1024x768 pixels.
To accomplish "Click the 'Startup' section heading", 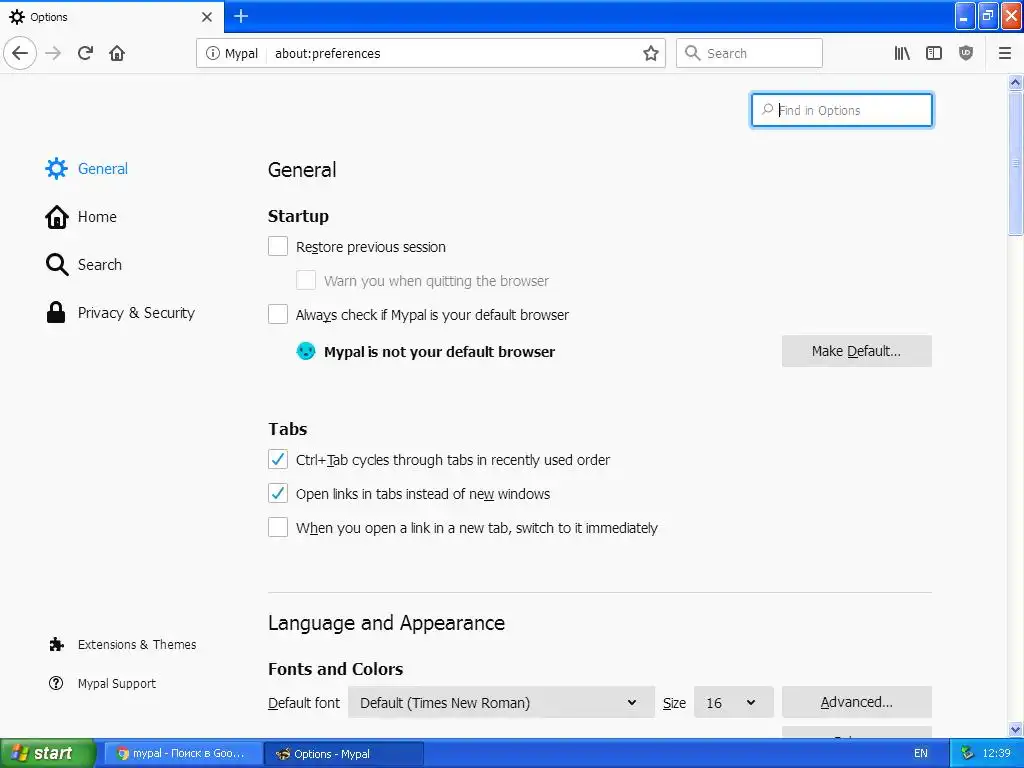I will coord(298,216).
